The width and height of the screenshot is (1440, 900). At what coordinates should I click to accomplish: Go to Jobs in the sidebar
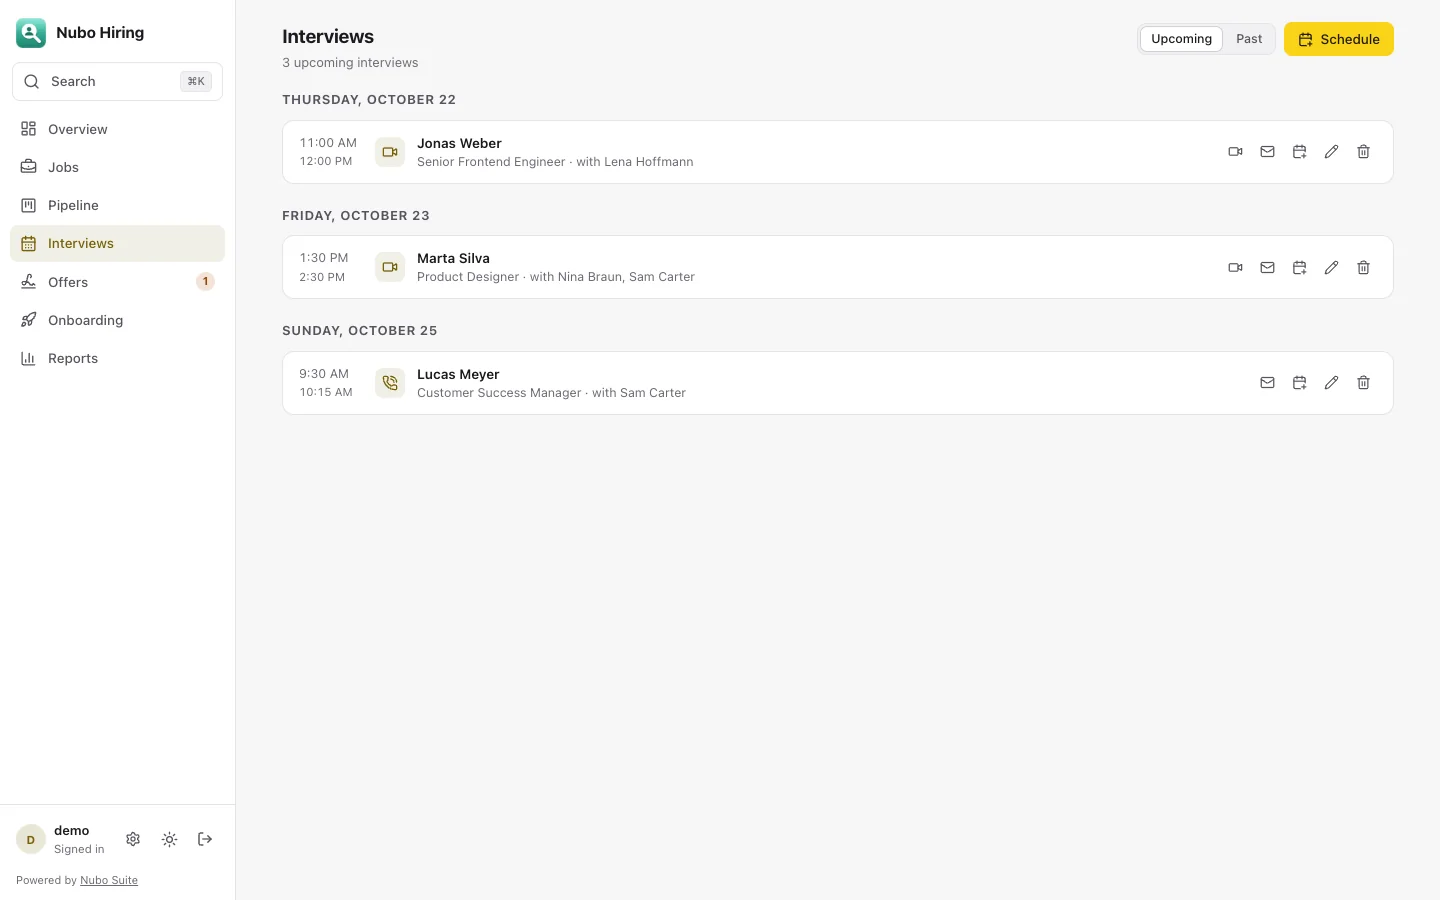(117, 167)
